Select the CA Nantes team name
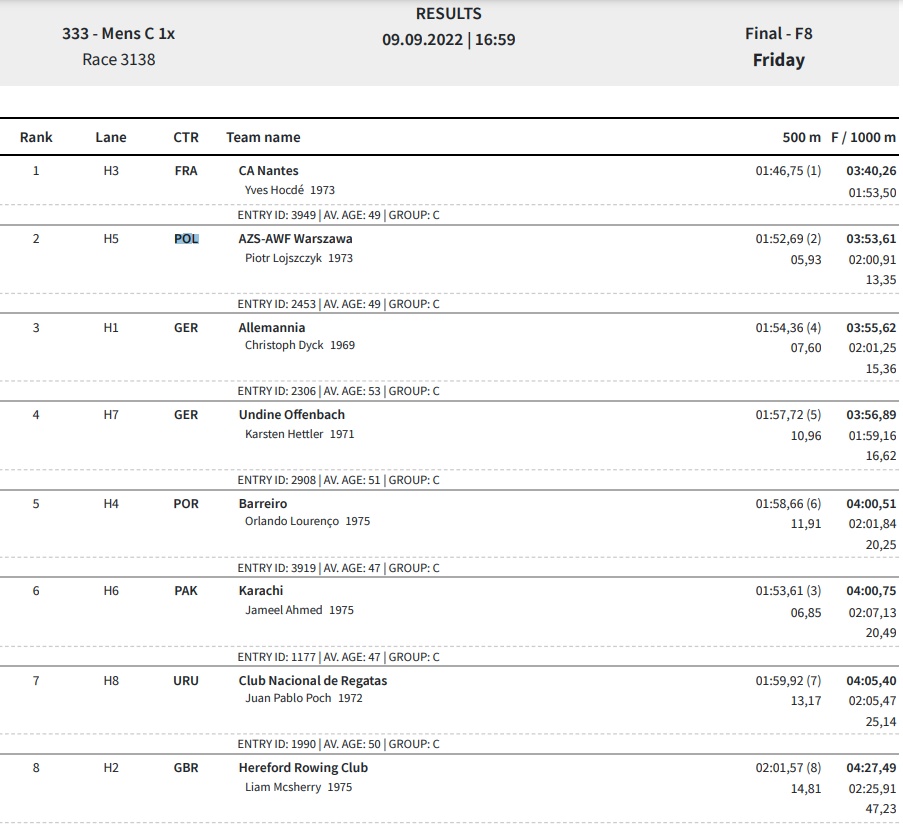This screenshot has width=903, height=825. 268,171
